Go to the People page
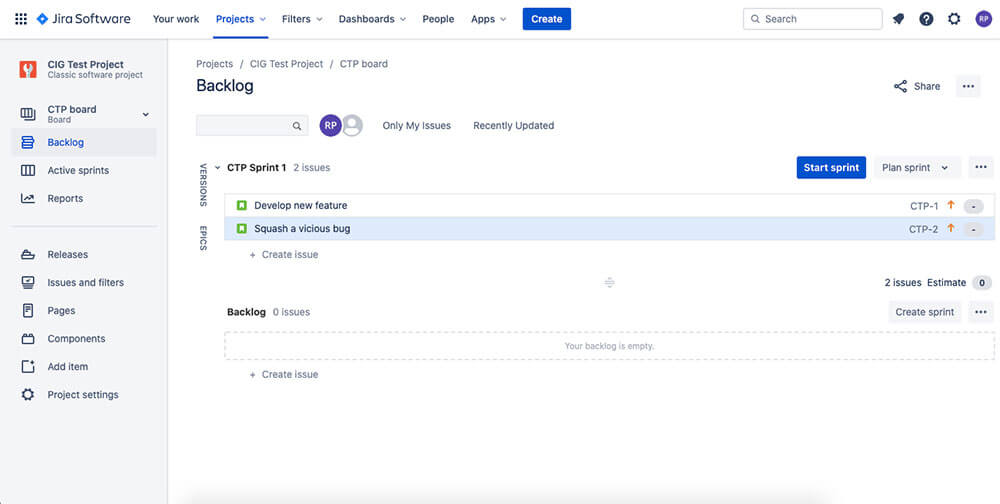 click(x=438, y=19)
